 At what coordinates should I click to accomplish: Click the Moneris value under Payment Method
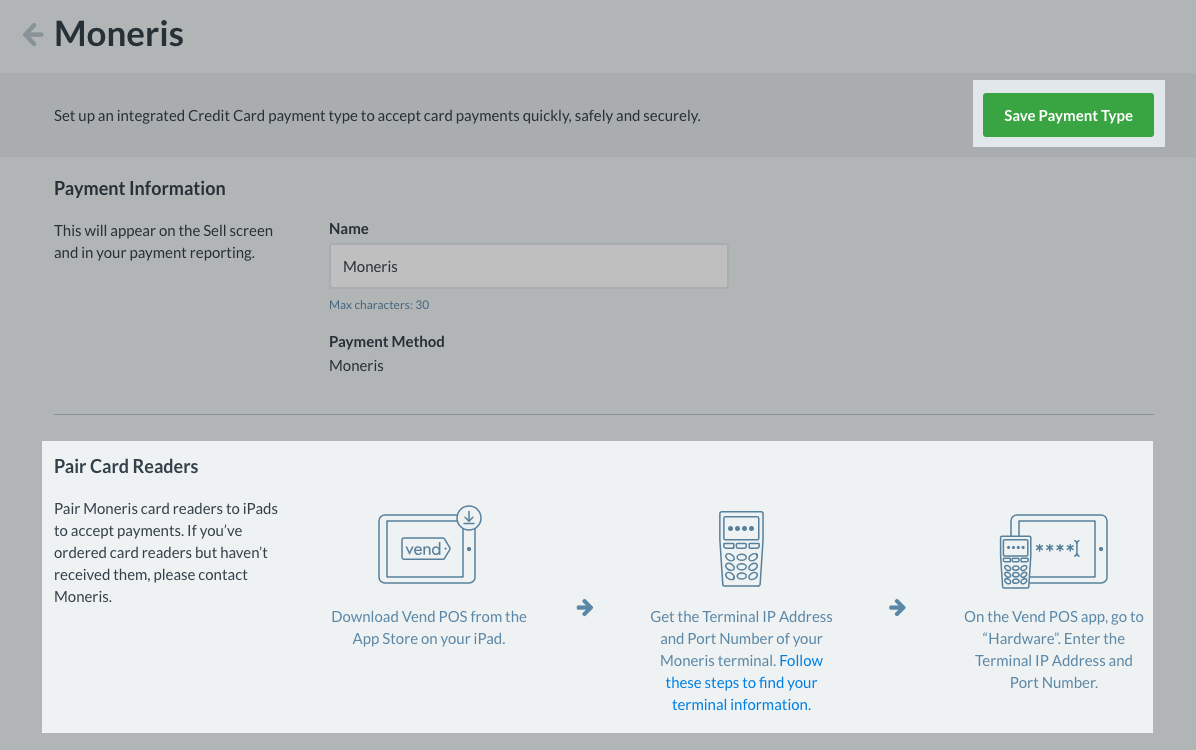coord(356,365)
